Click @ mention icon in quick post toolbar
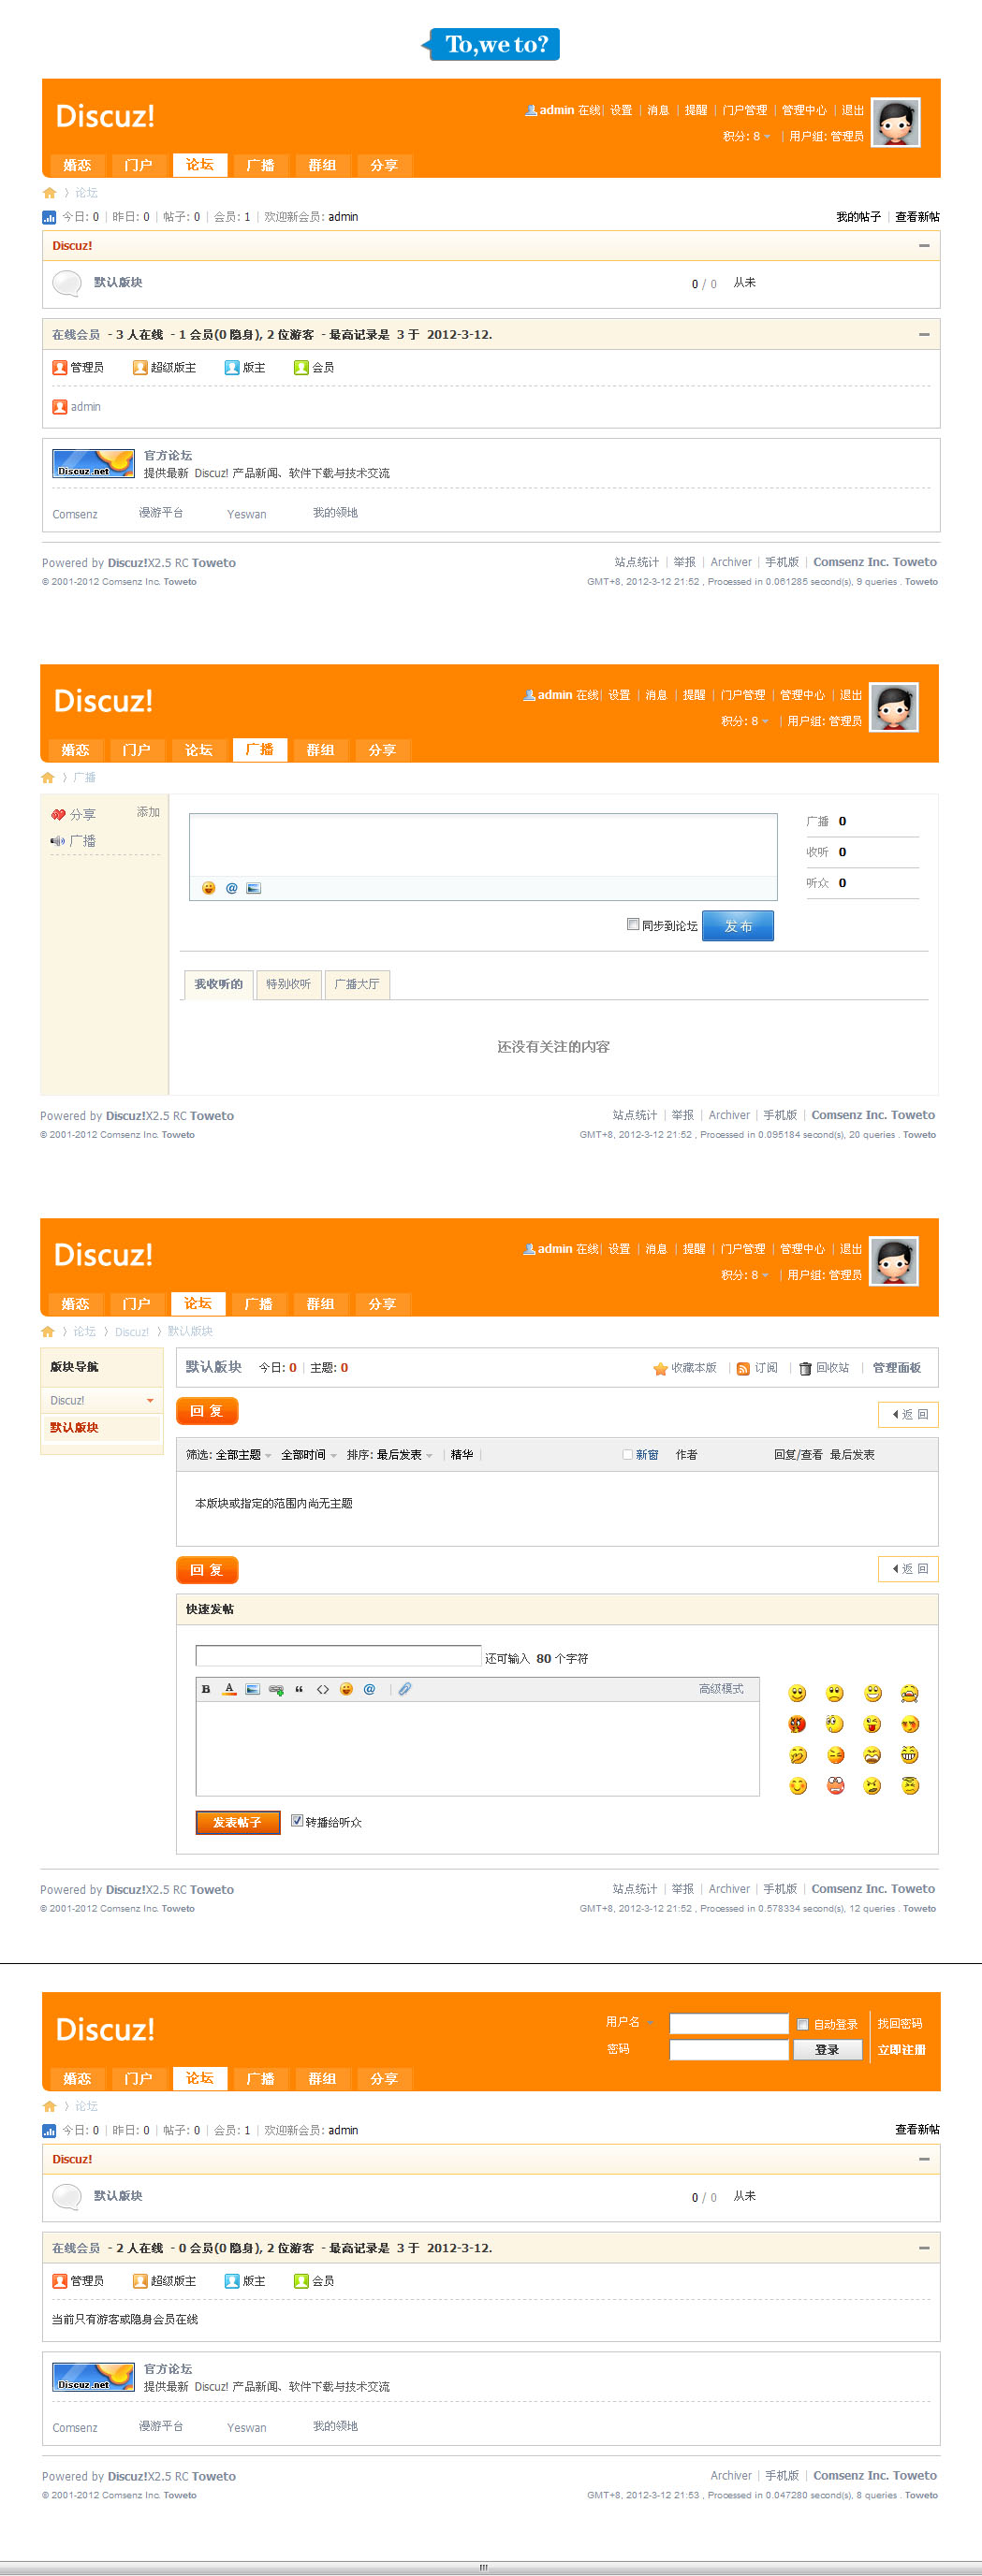This screenshot has width=982, height=2576. (x=369, y=1689)
